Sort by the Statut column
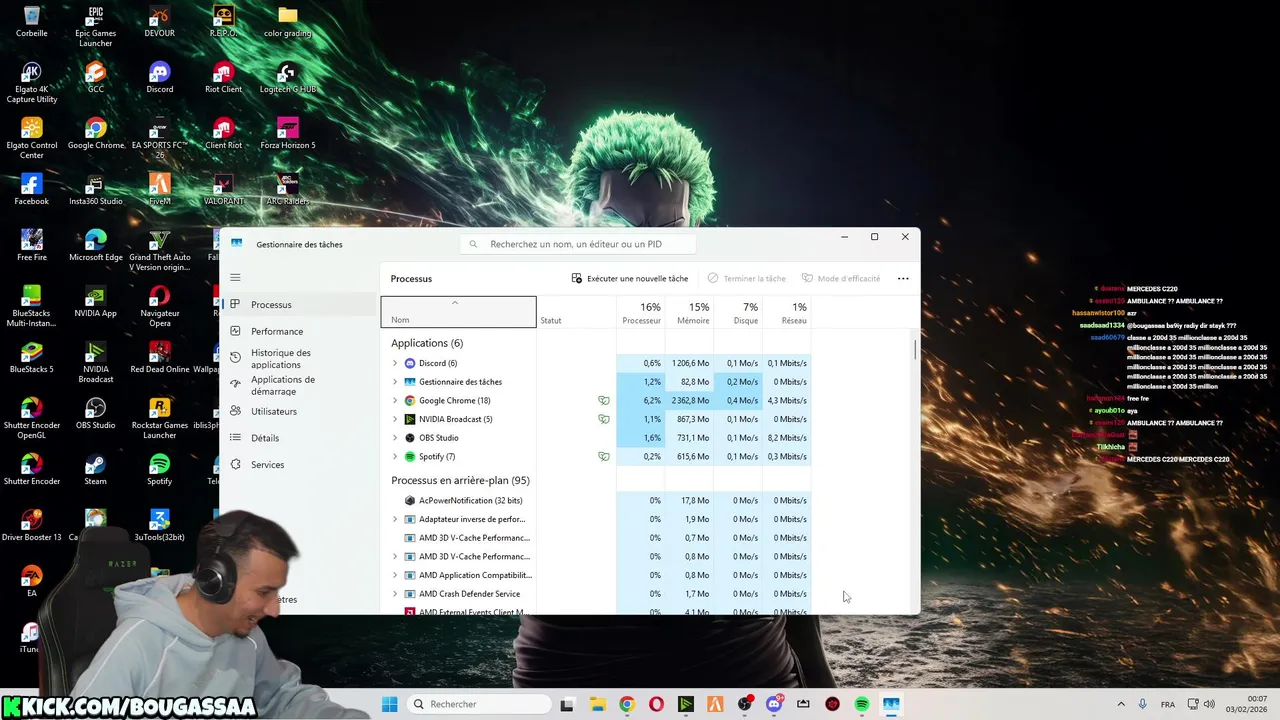The width and height of the screenshot is (1280, 720). [x=575, y=312]
